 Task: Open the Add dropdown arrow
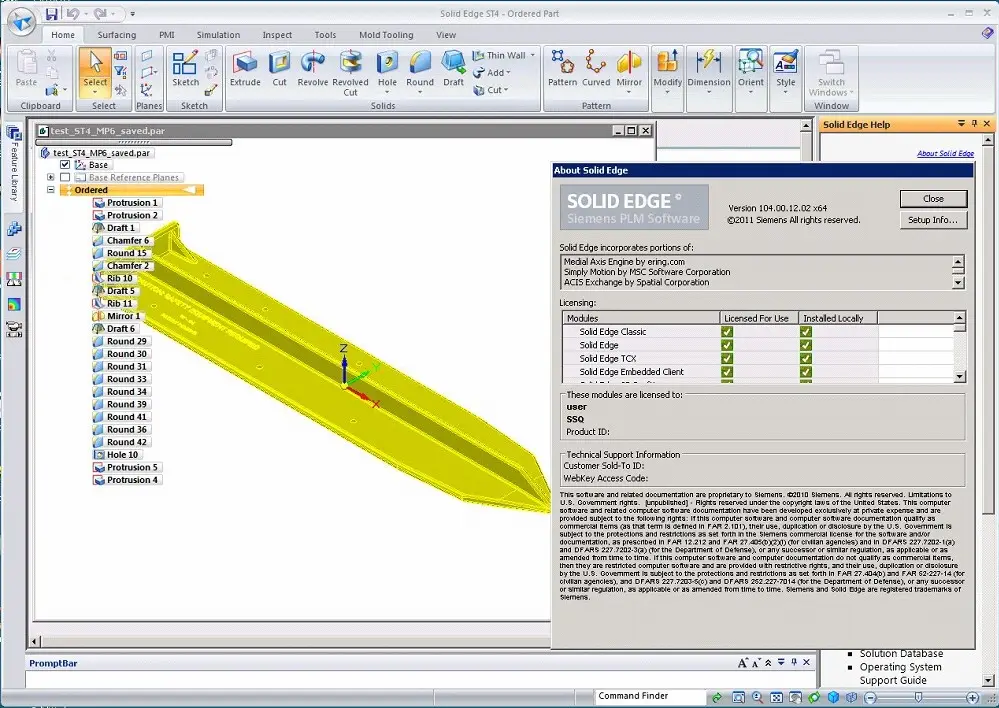pos(508,73)
